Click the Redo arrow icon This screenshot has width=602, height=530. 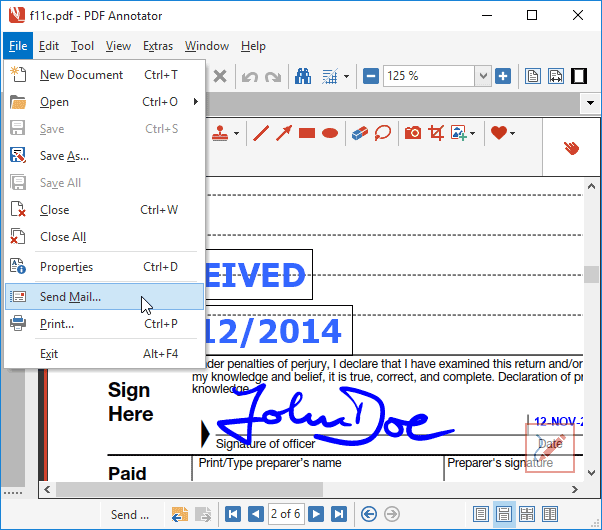[x=273, y=77]
